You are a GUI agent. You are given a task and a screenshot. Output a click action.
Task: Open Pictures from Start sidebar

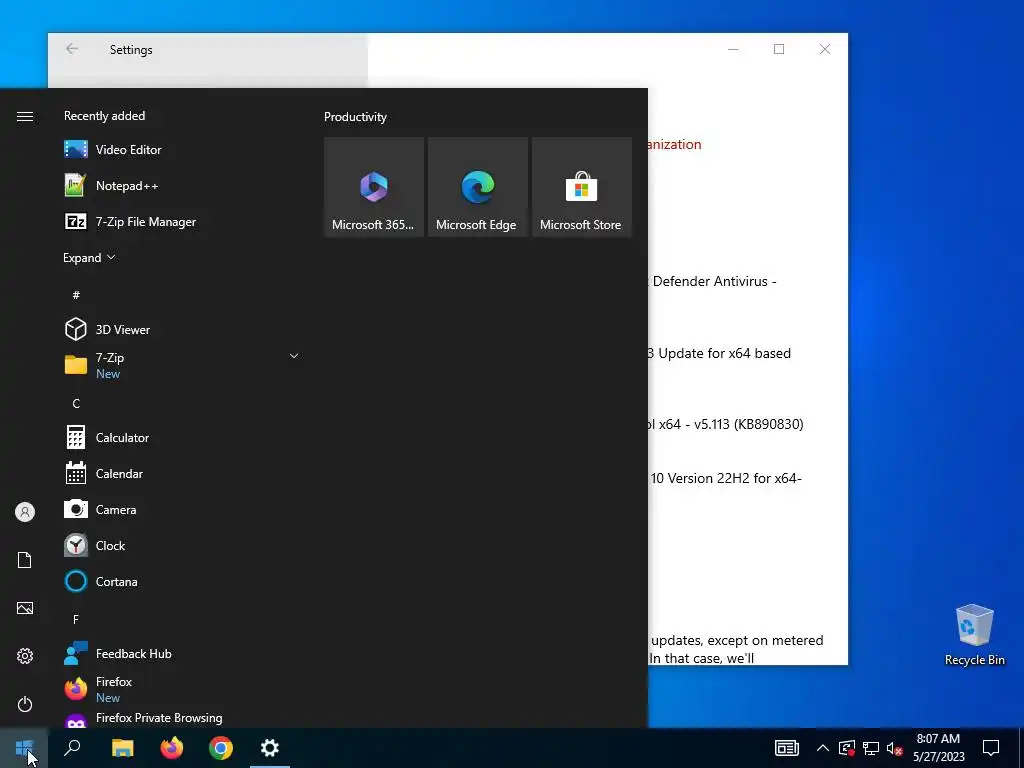coord(25,608)
